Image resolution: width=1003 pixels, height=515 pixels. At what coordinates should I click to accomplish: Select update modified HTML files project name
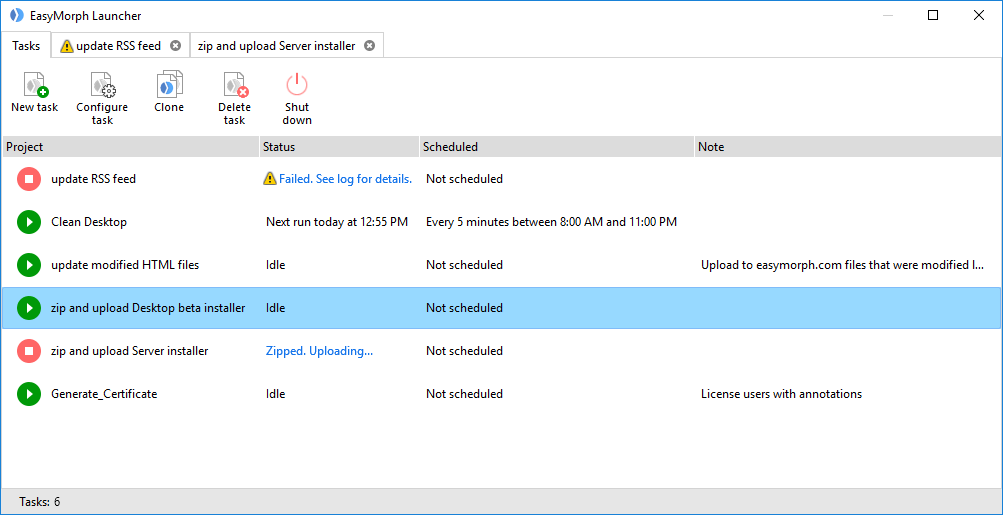pyautogui.click(x=125, y=265)
